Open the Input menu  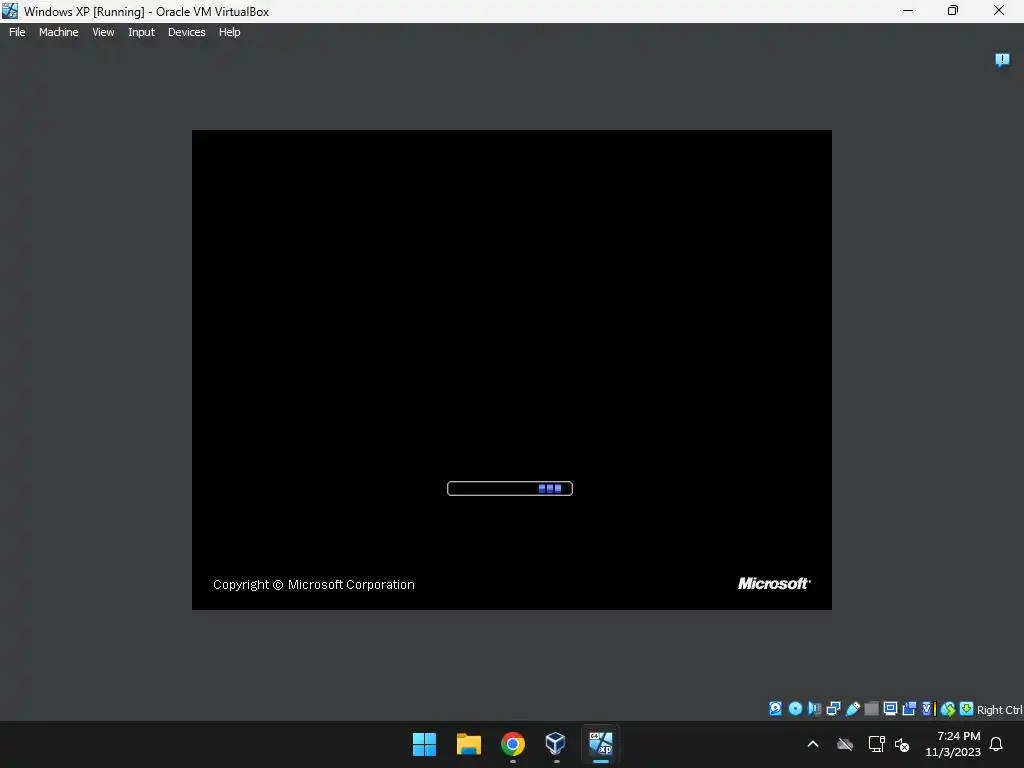(141, 32)
